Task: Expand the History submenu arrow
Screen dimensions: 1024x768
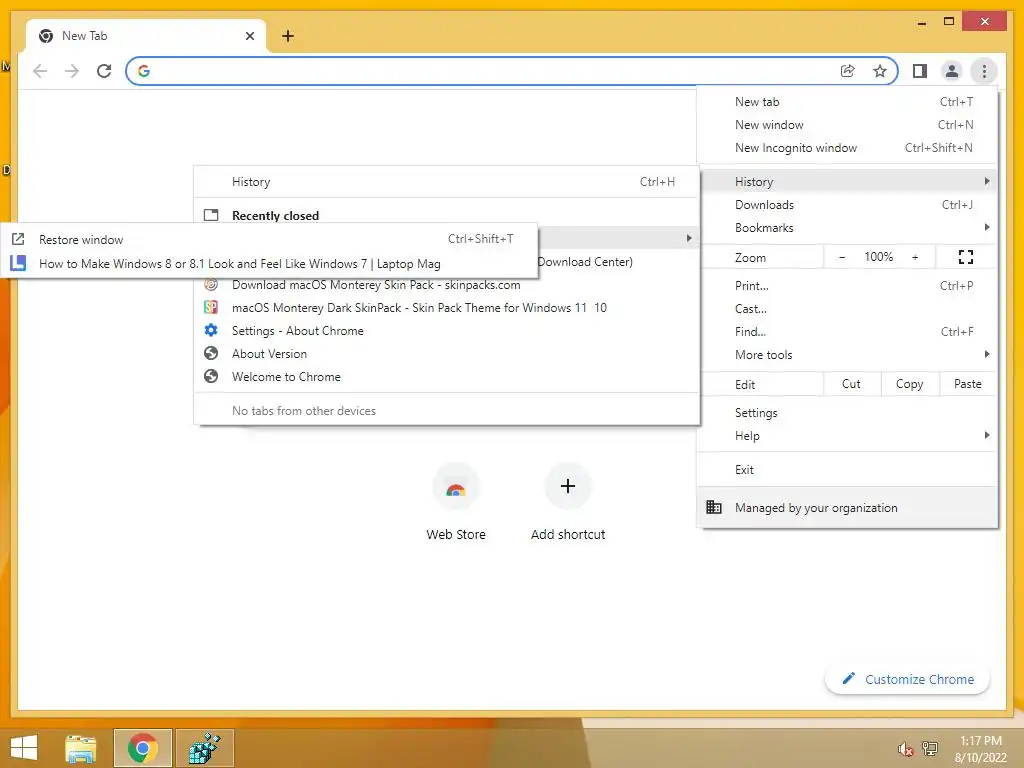Action: pos(987,181)
